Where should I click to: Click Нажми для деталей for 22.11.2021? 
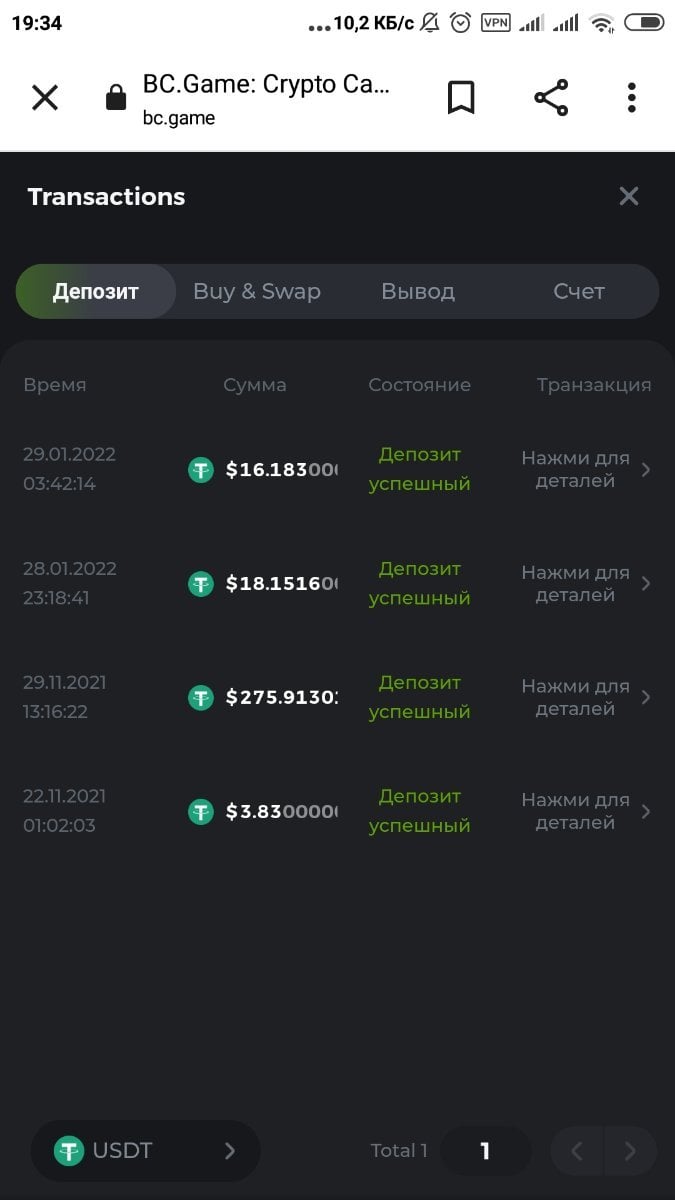click(576, 812)
